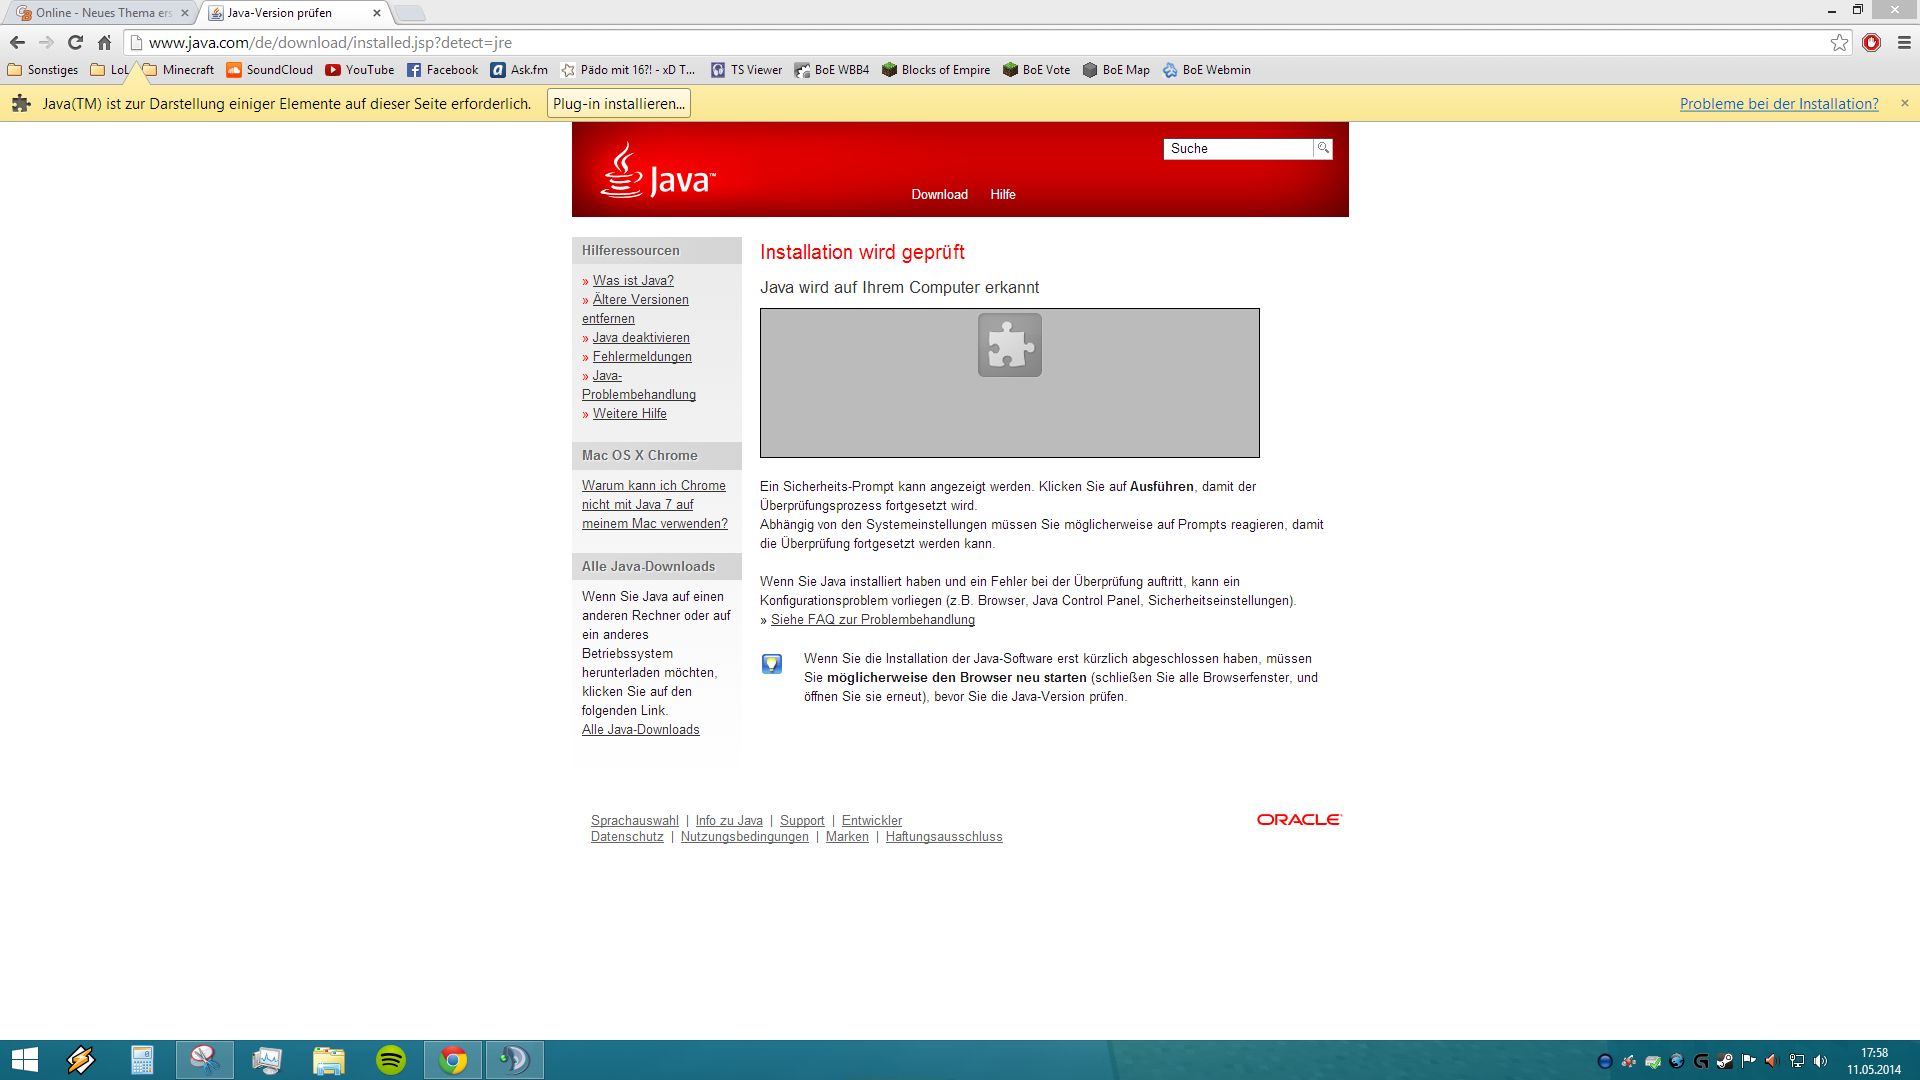
Task: Open the 'Weitere Hilfe' link
Action: click(629, 414)
